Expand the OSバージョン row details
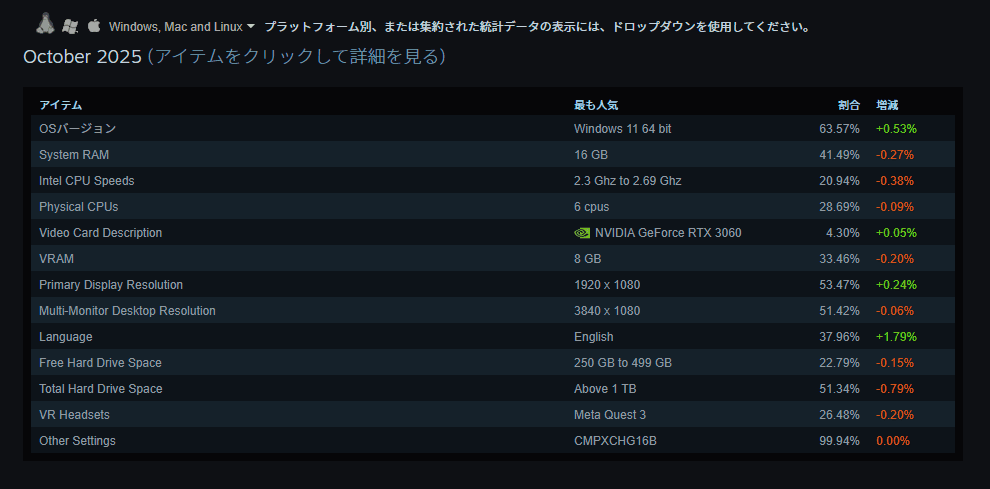990x489 pixels. pos(78,129)
